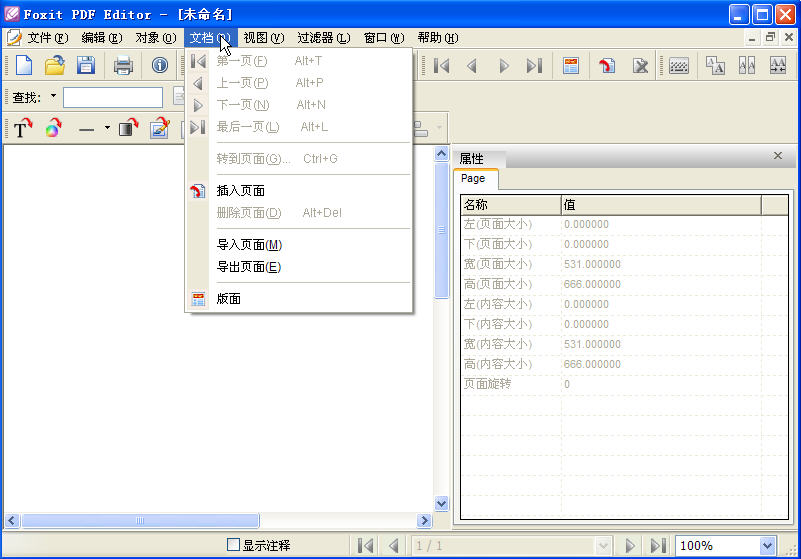Click the delete page toolbar icon
This screenshot has height=559, width=801.
tap(640, 66)
